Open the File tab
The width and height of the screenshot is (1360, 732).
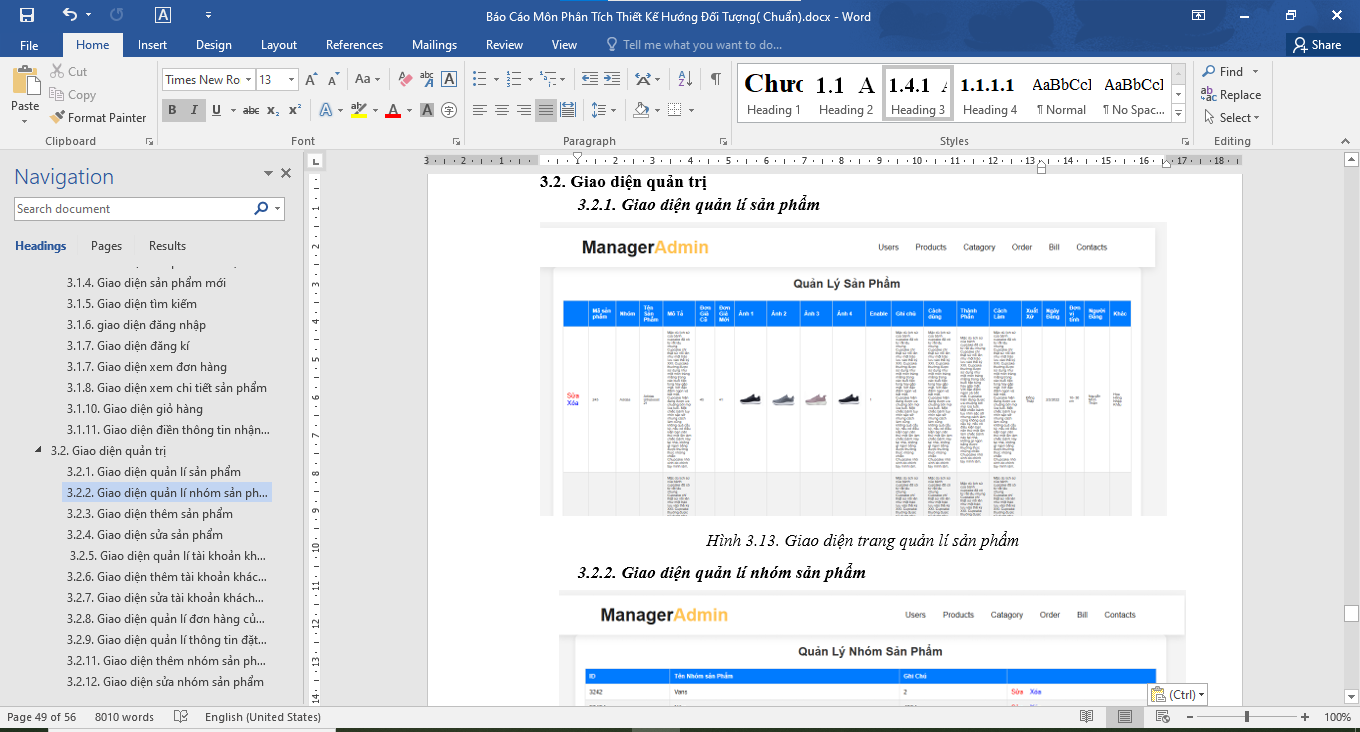29,45
